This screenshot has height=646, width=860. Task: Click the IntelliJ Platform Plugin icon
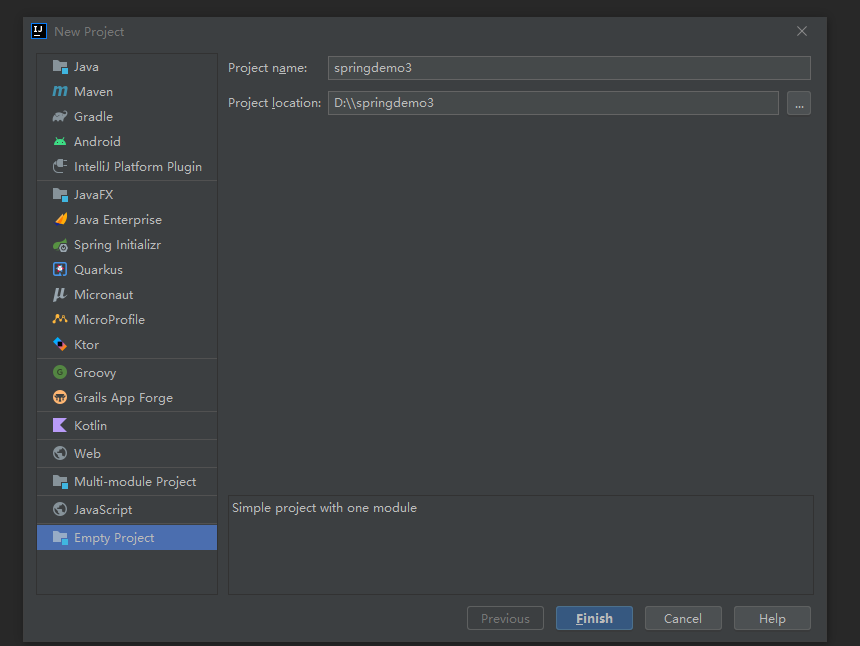(60, 167)
